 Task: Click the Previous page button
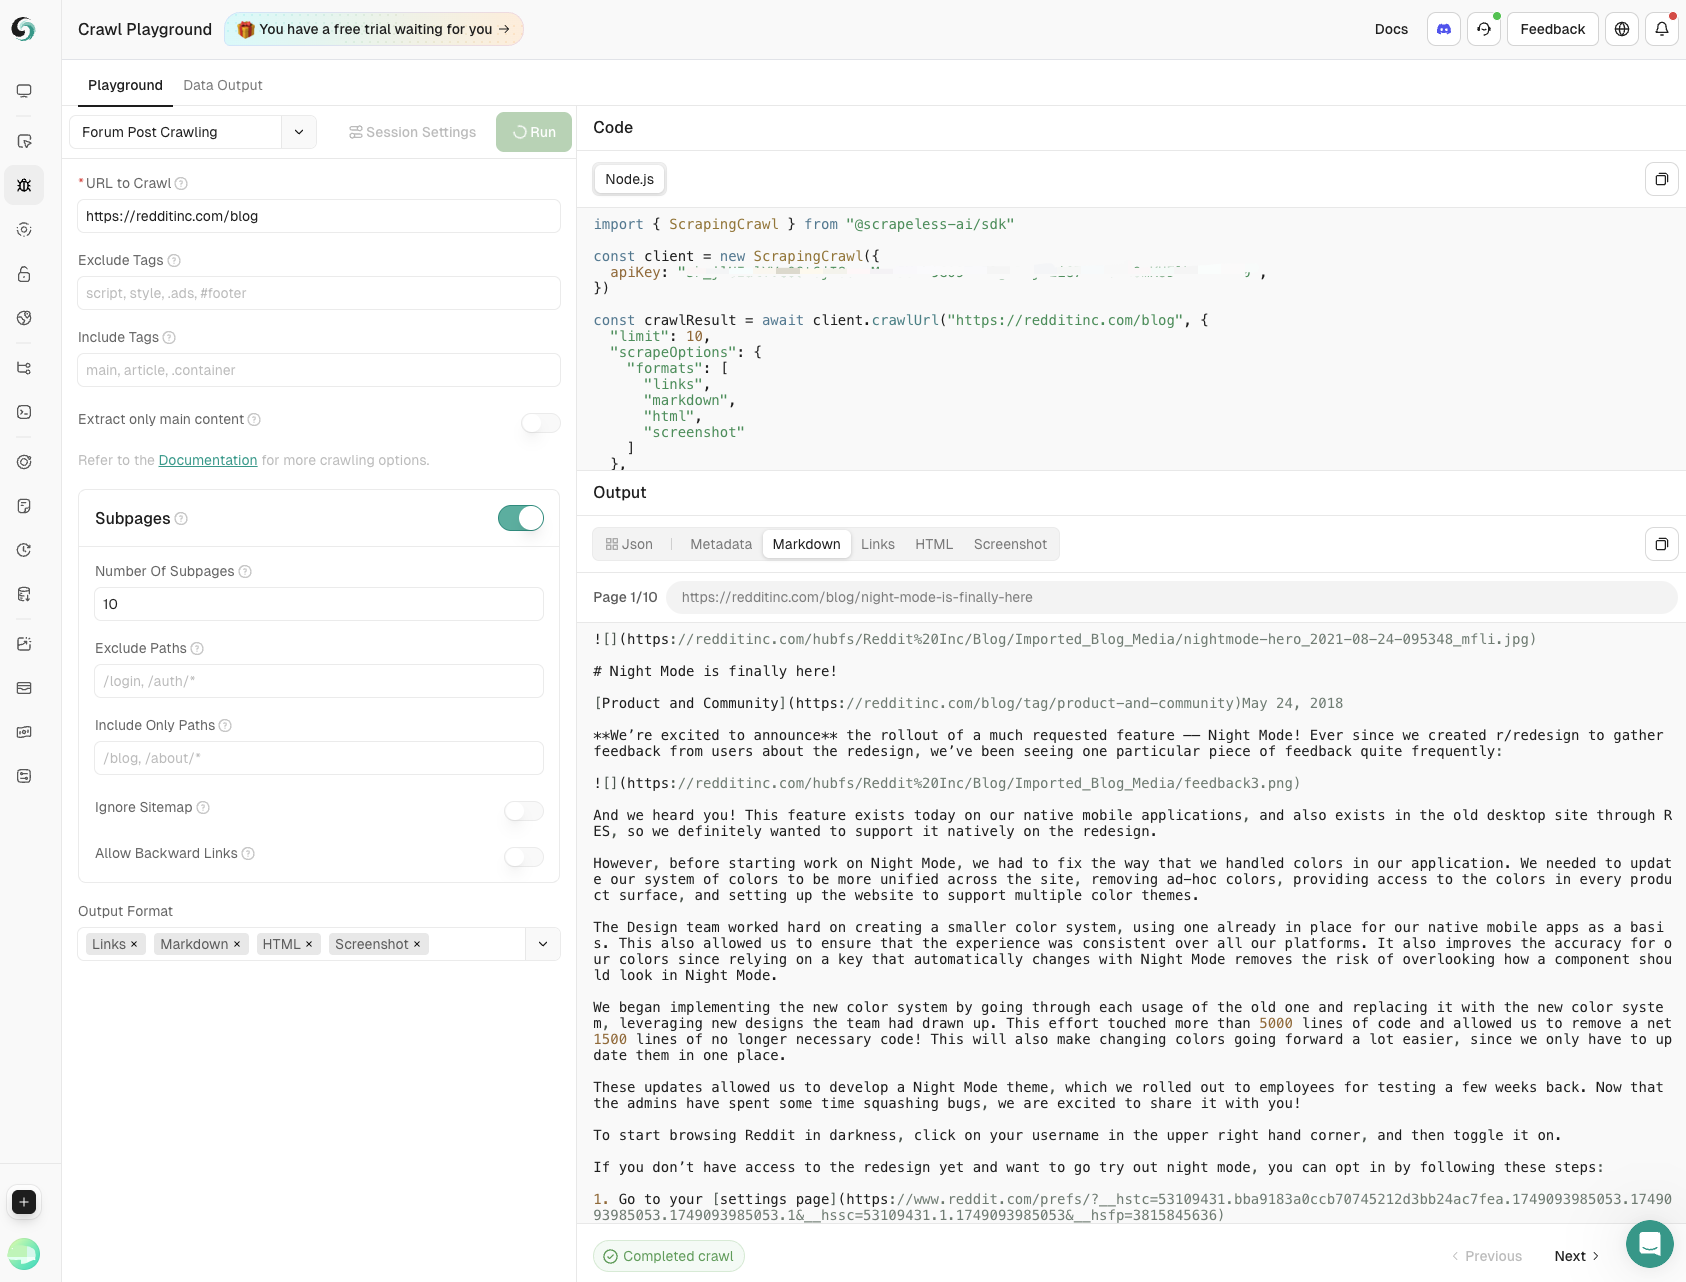coord(1486,1256)
